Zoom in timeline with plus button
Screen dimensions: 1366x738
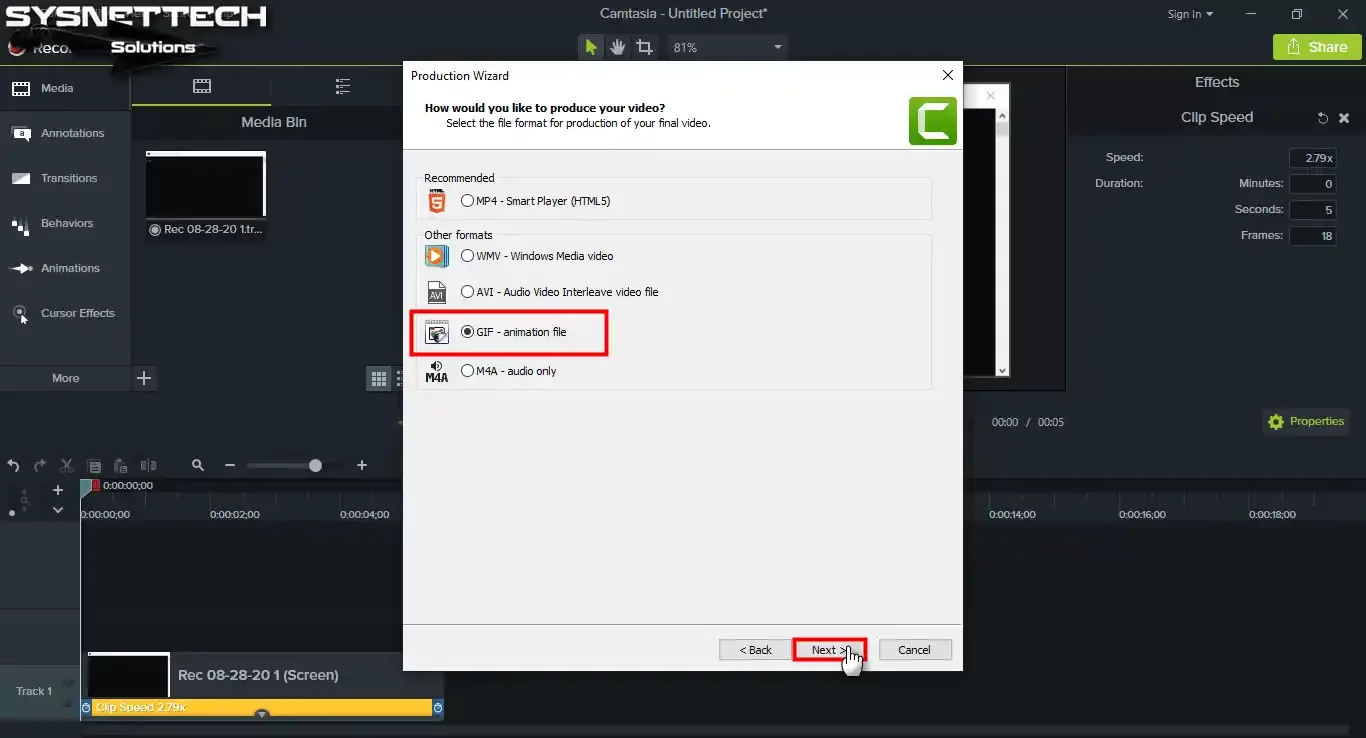click(362, 466)
